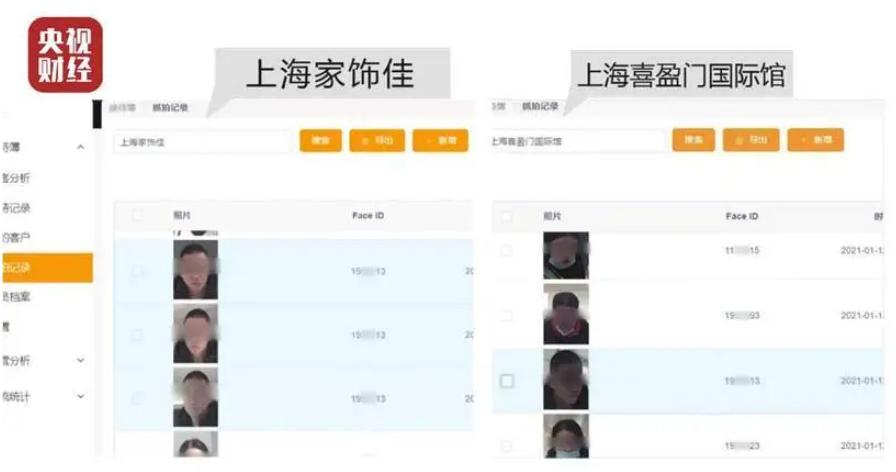Click the 新增 add button in the 上海家饰佳 panel
Image resolution: width=896 pixels, height=472 pixels.
441,141
